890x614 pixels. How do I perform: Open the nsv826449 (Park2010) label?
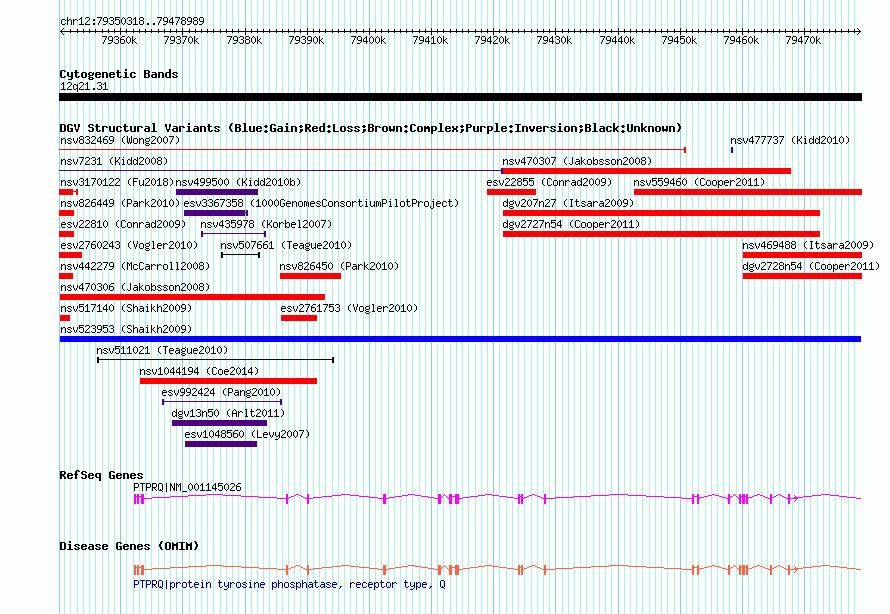pos(120,203)
